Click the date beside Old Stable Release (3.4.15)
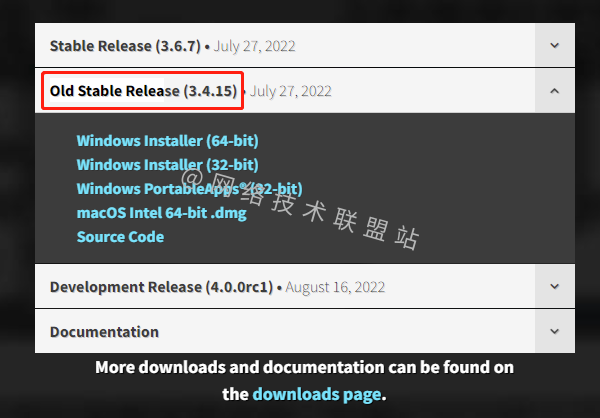Image resolution: width=600 pixels, height=418 pixels. click(290, 91)
